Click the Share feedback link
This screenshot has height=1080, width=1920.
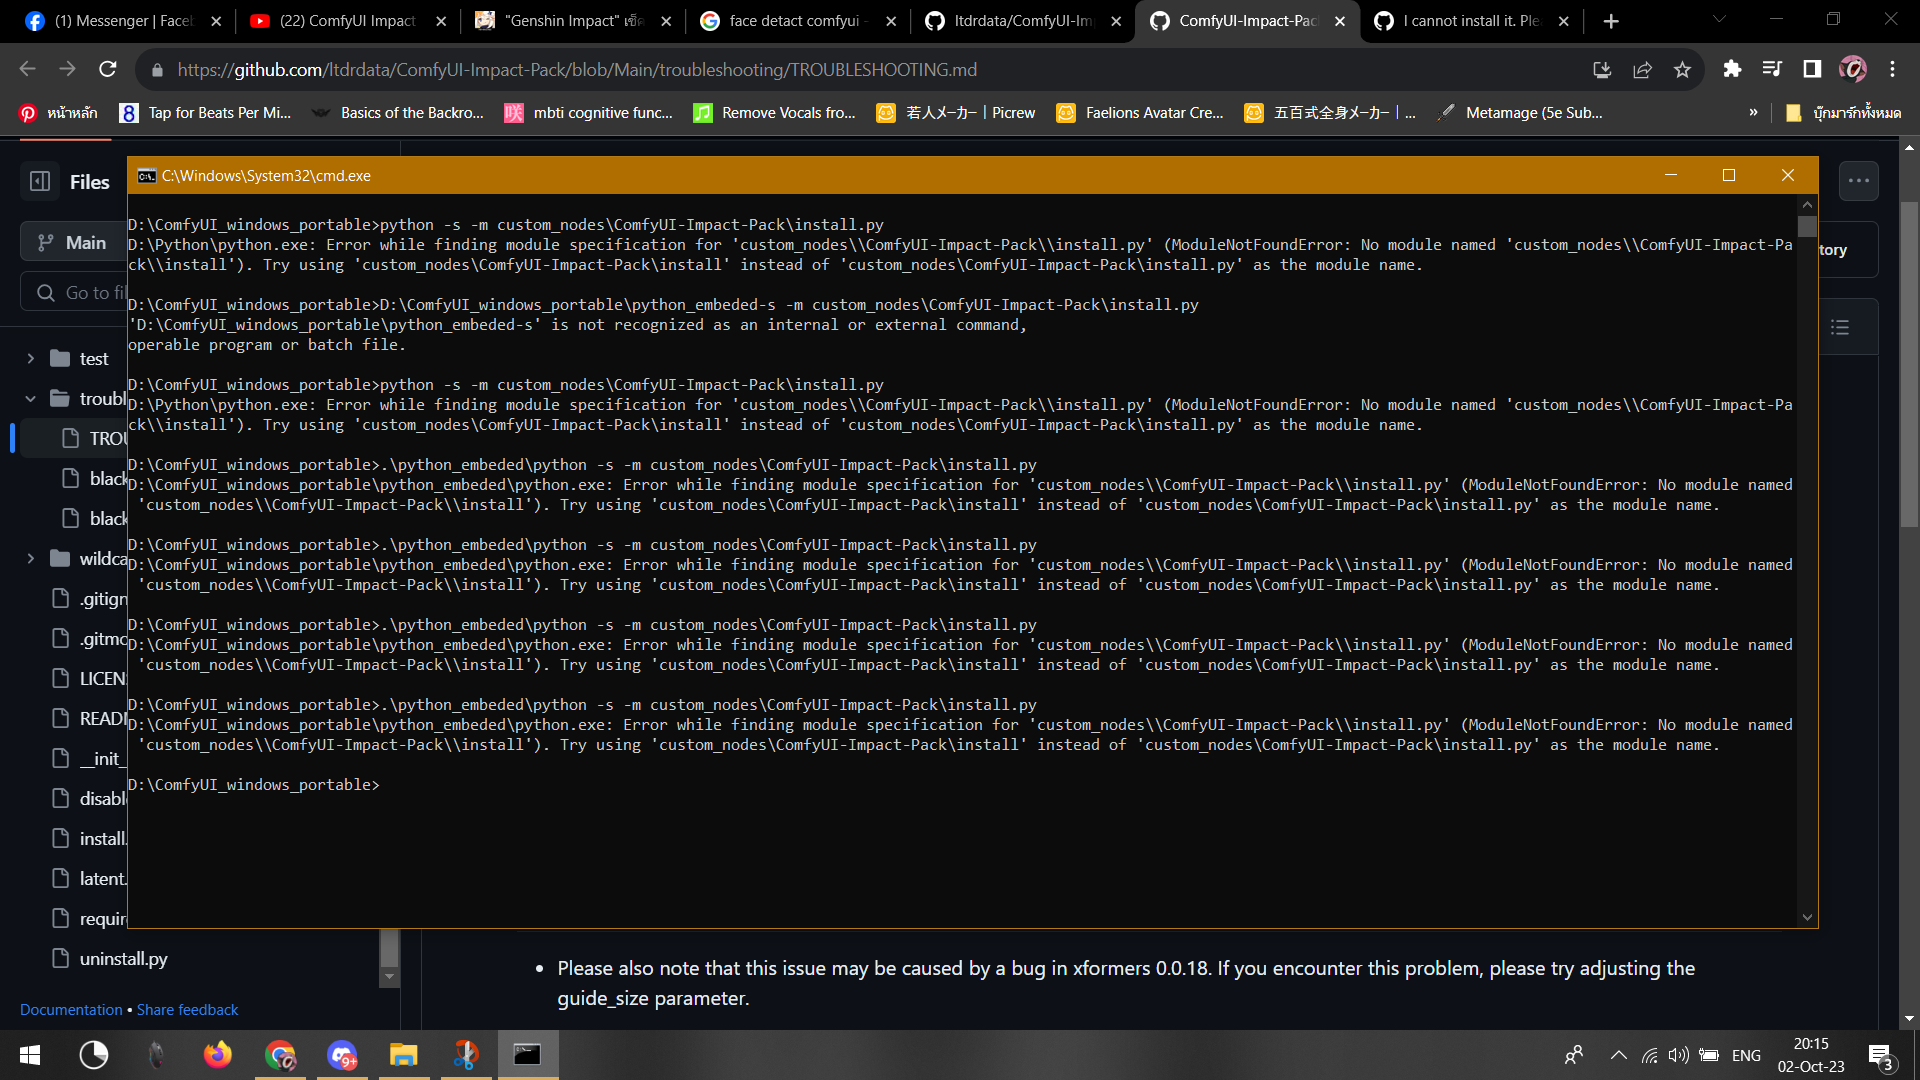pos(187,1010)
